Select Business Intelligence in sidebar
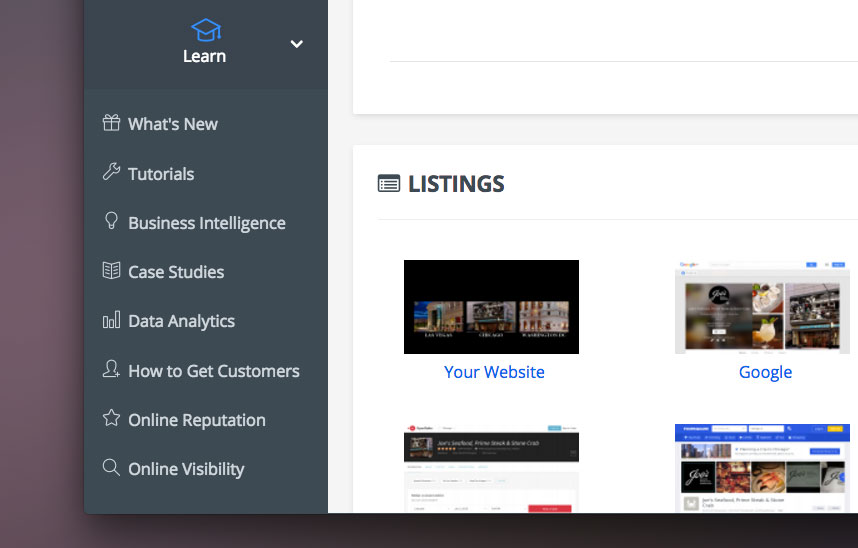This screenshot has width=858, height=548. [207, 223]
